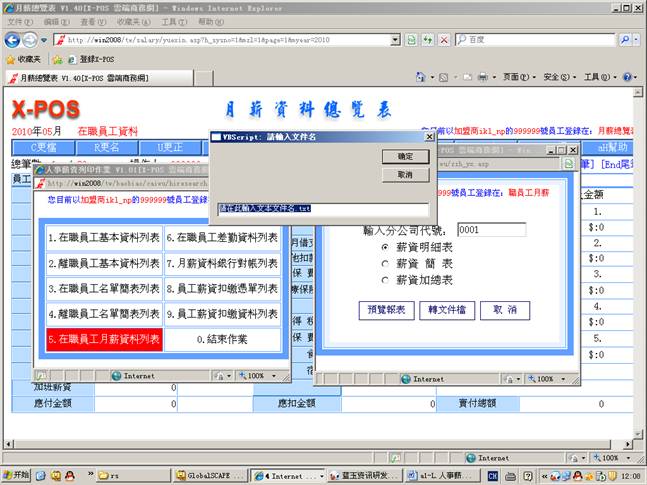Click the 确定 button in VBScript dialog
This screenshot has width=647, height=485.
click(405, 157)
